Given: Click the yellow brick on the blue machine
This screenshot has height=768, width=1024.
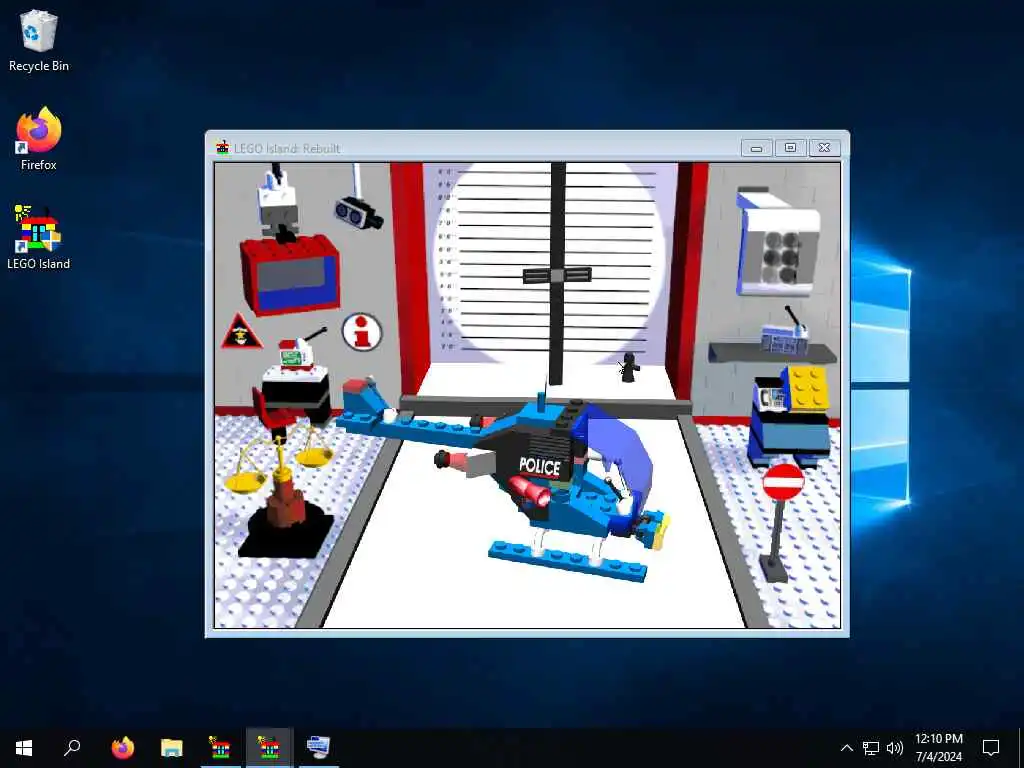Looking at the screenshot, I should click(808, 388).
